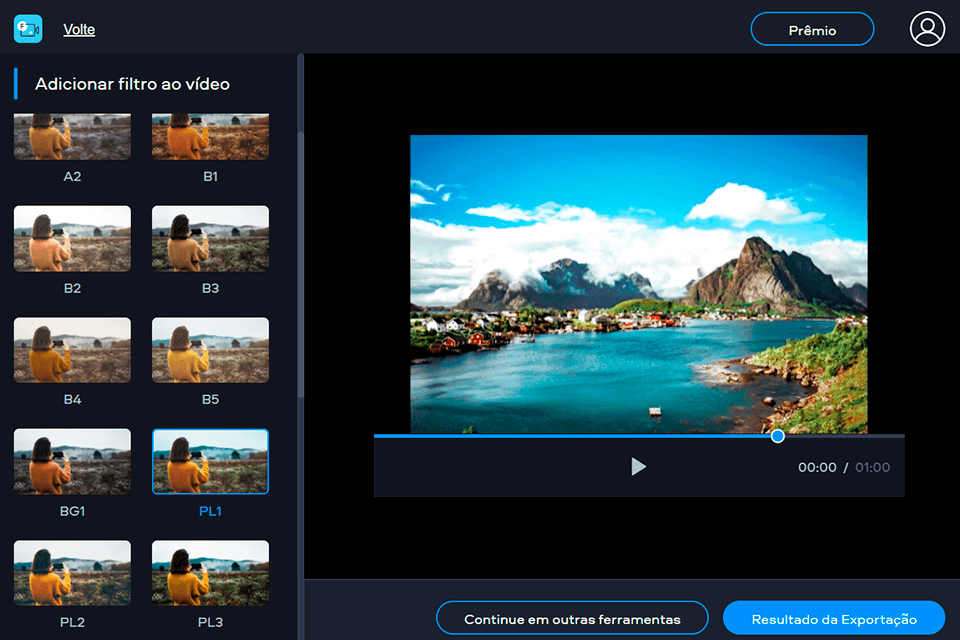960x640 pixels.
Task: Click the video editor app logo icon
Action: 27,28
